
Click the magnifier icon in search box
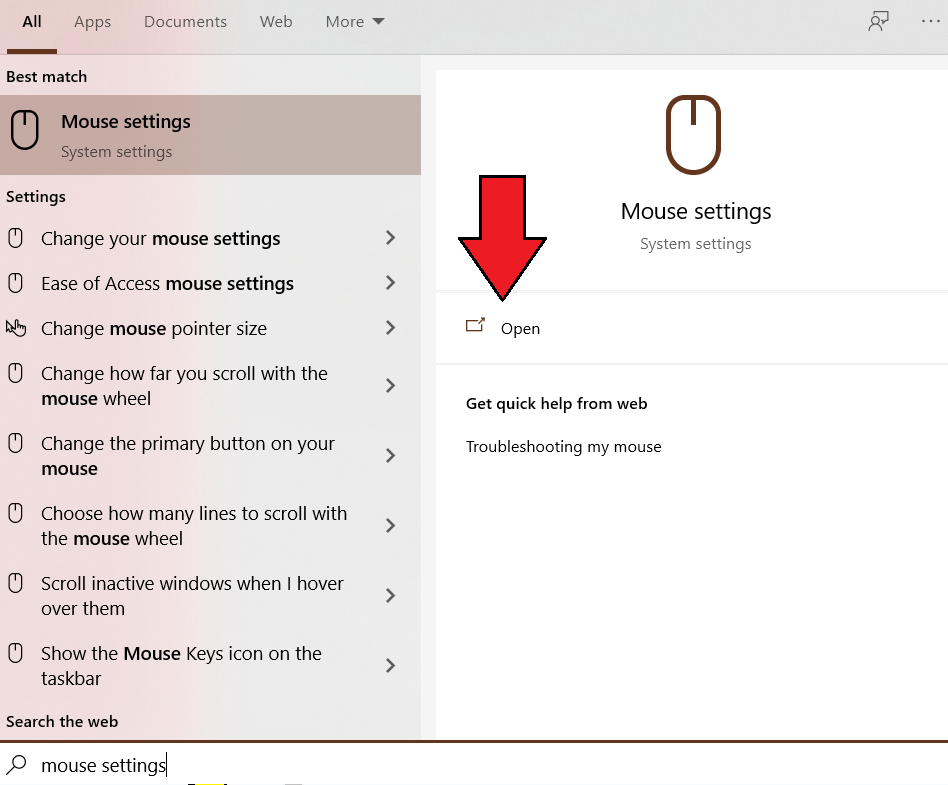(17, 764)
